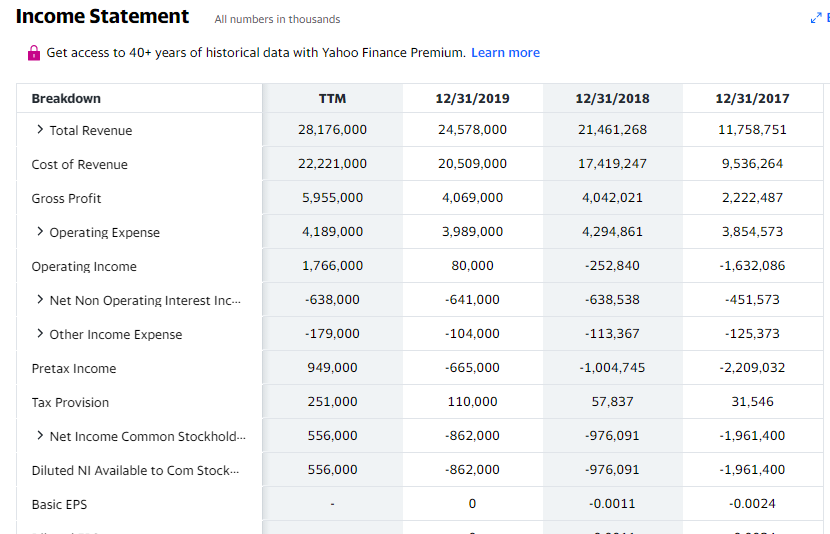Click 2017 total revenue value 11,758,751
The image size is (830, 534).
752,130
